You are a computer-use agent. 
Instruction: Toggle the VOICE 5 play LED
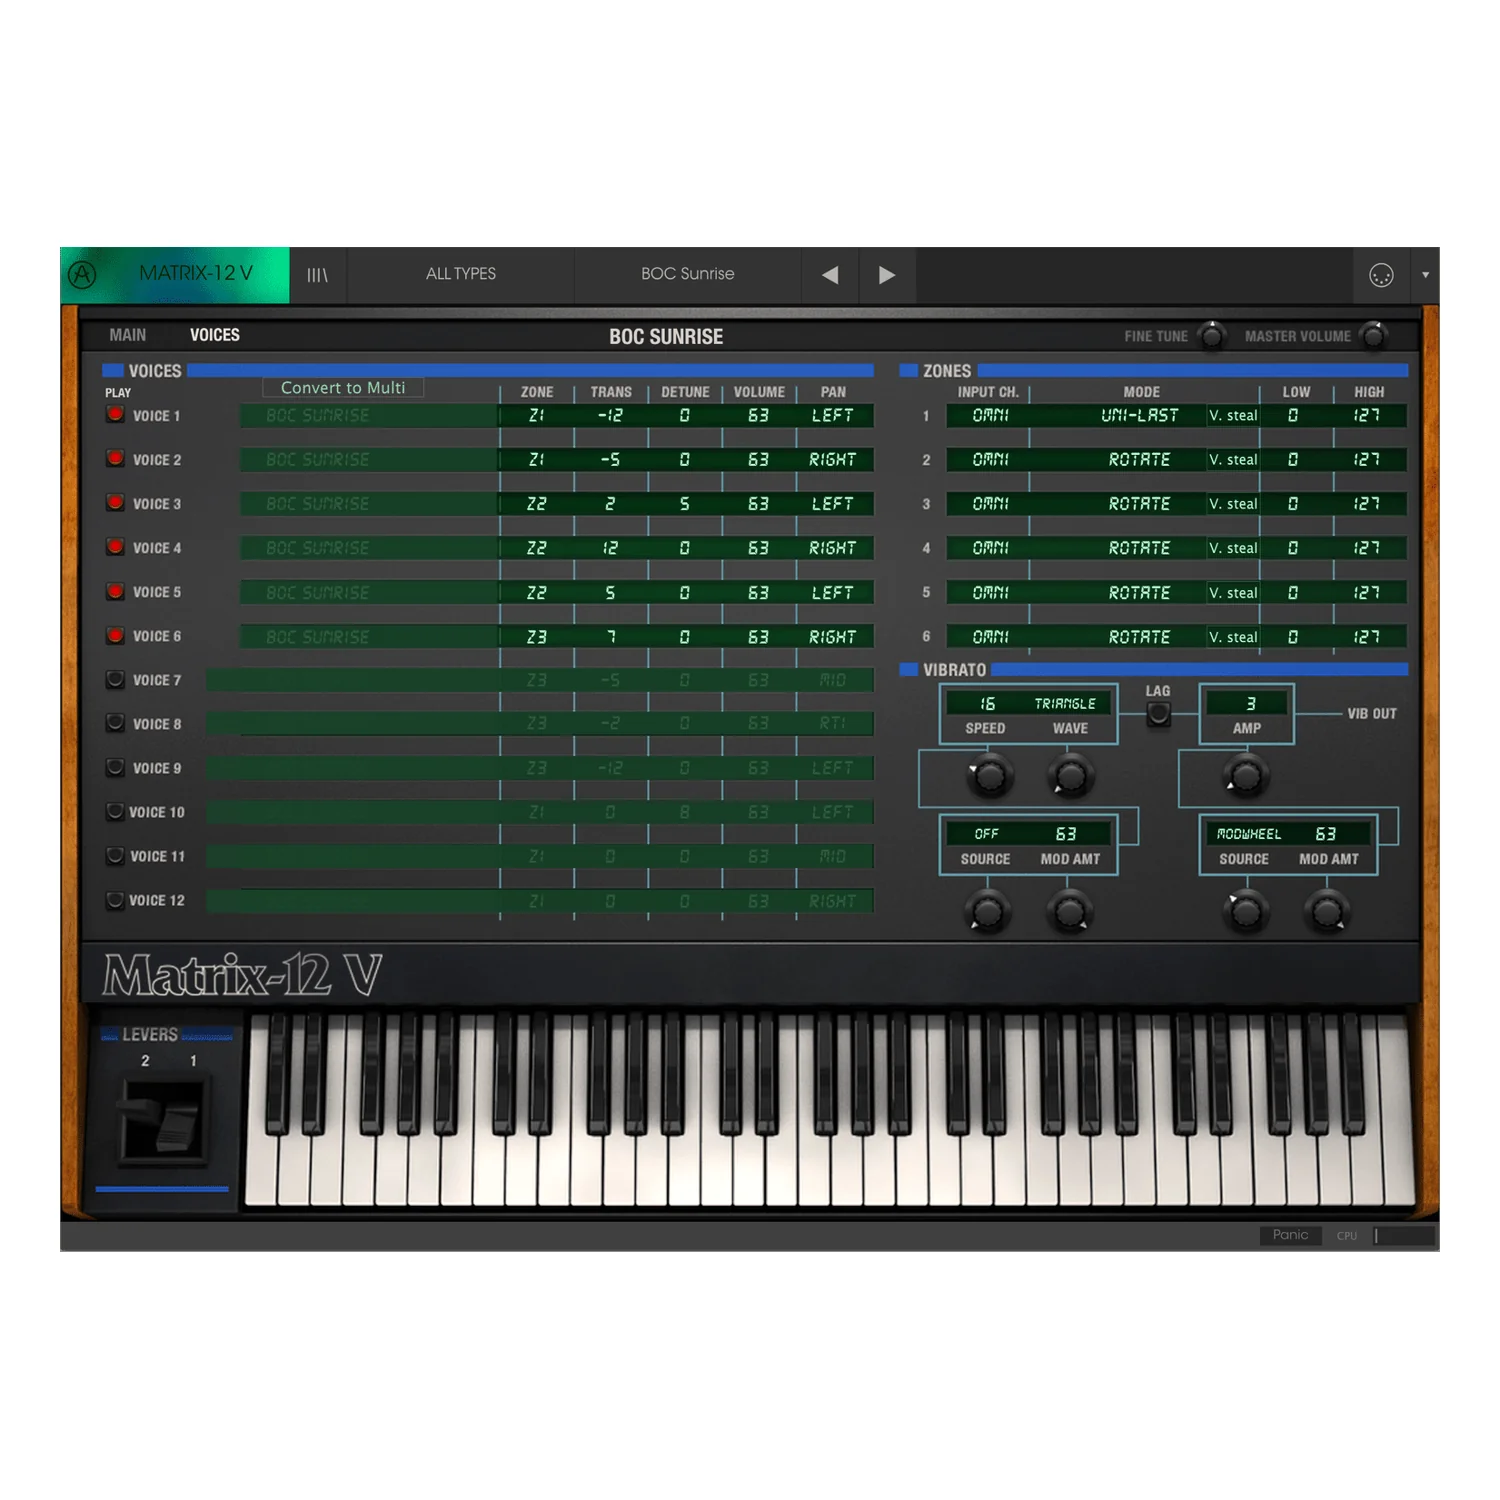click(x=115, y=591)
